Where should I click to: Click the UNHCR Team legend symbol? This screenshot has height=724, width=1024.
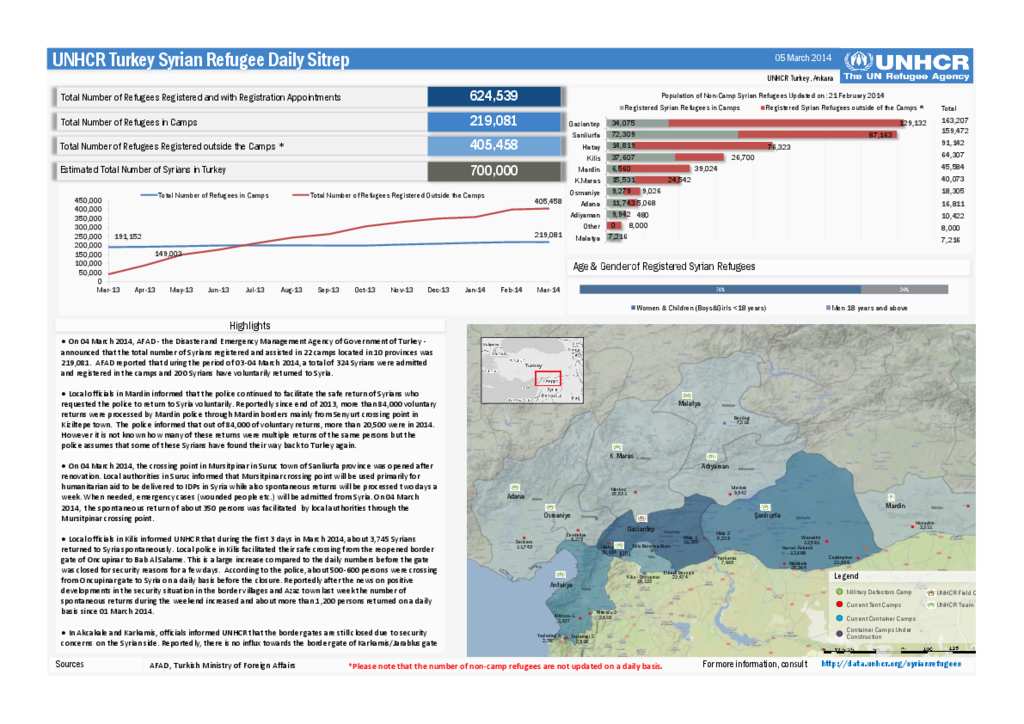932,605
